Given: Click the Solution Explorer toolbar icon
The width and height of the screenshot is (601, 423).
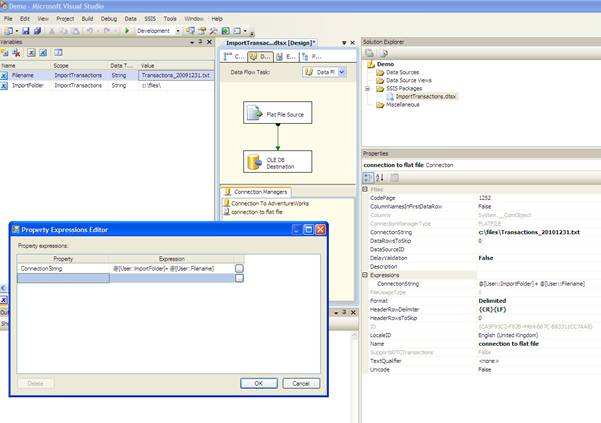Looking at the screenshot, I should tap(190, 31).
